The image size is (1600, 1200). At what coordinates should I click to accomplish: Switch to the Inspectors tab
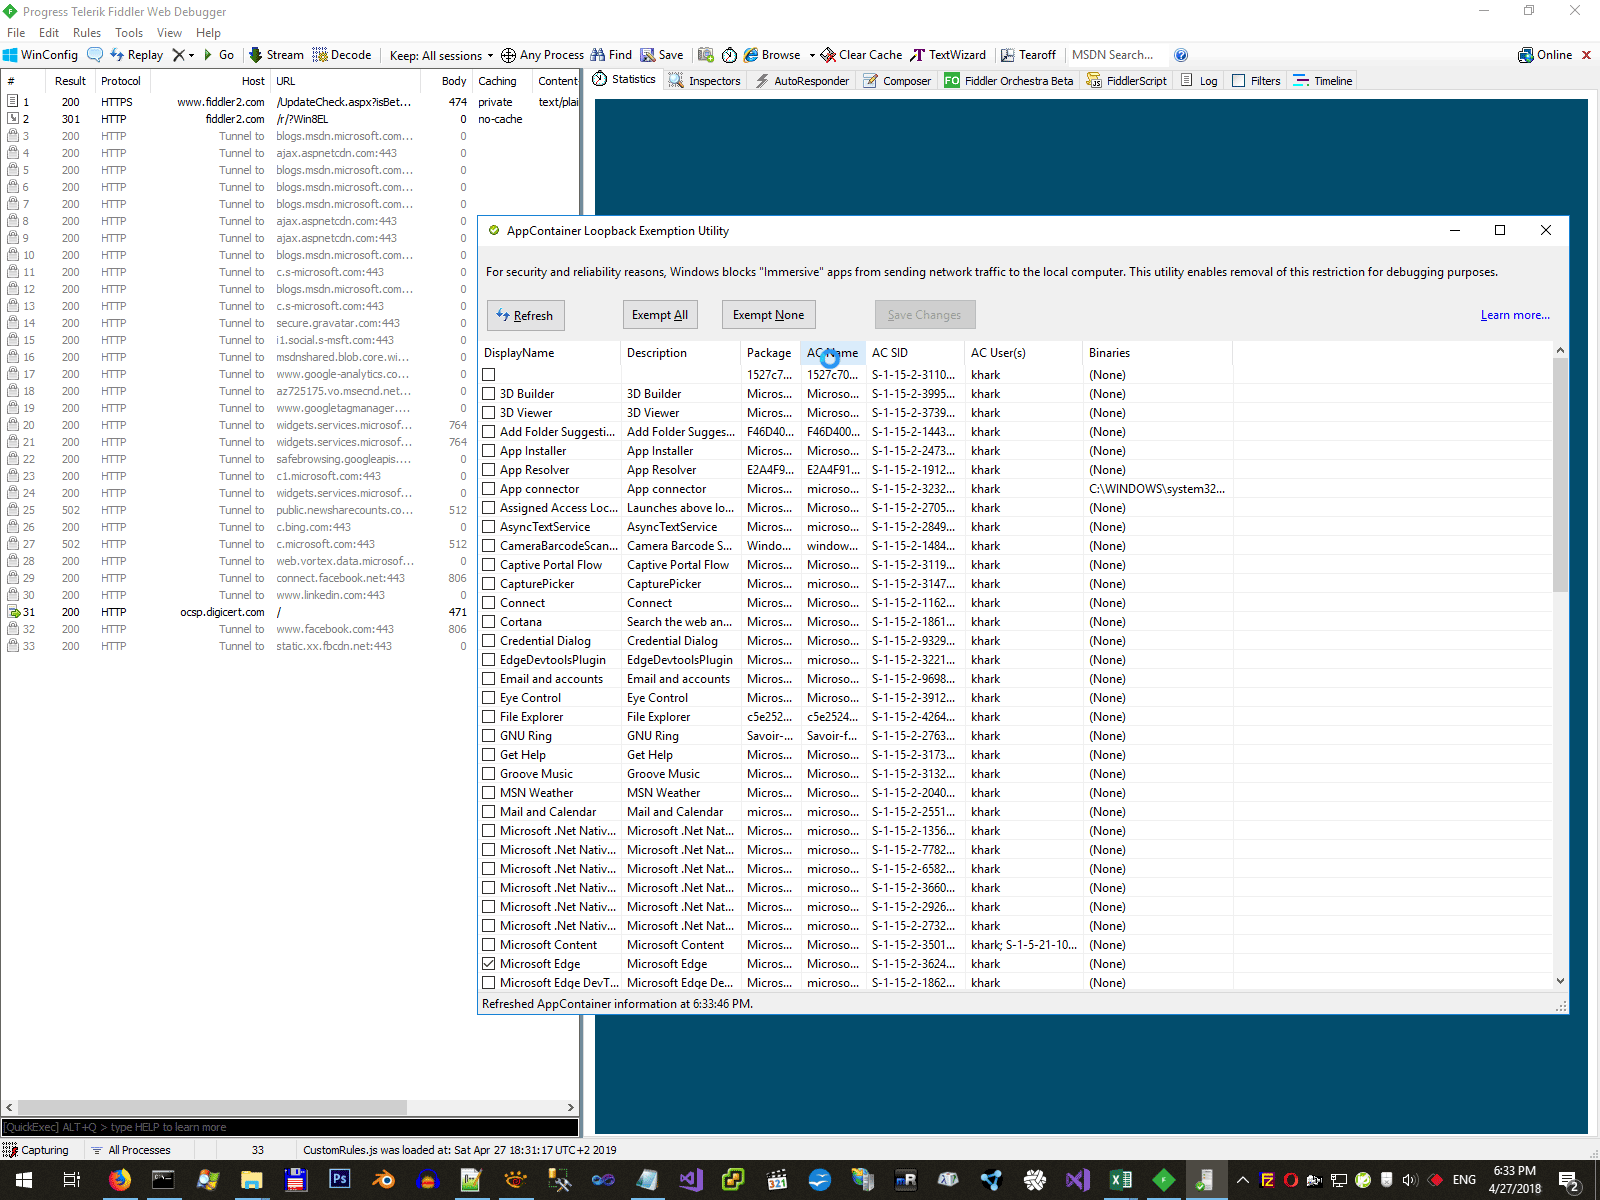click(705, 81)
